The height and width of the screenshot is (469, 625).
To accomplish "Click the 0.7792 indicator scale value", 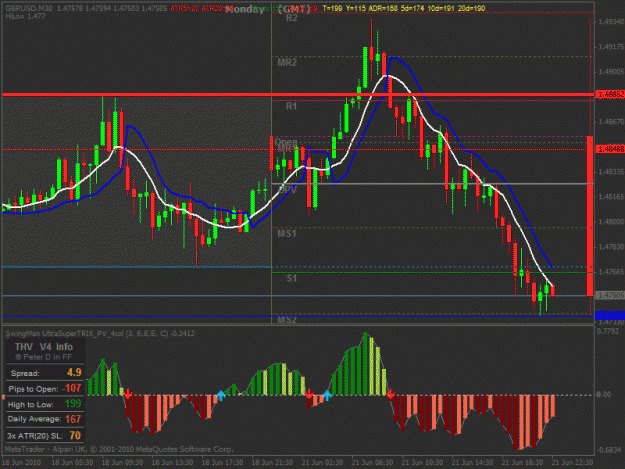I will pyautogui.click(x=607, y=331).
